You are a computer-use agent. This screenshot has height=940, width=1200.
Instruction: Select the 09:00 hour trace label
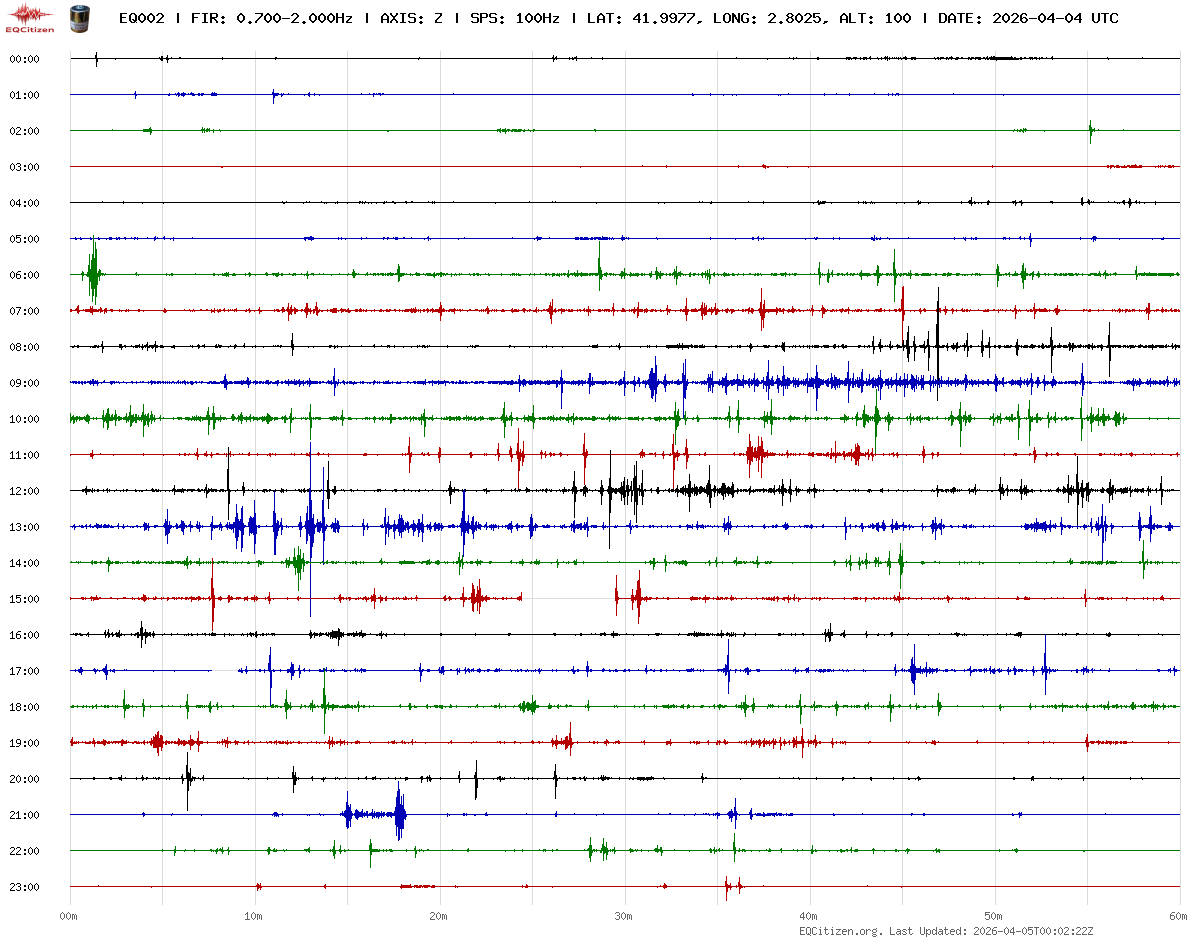click(24, 383)
